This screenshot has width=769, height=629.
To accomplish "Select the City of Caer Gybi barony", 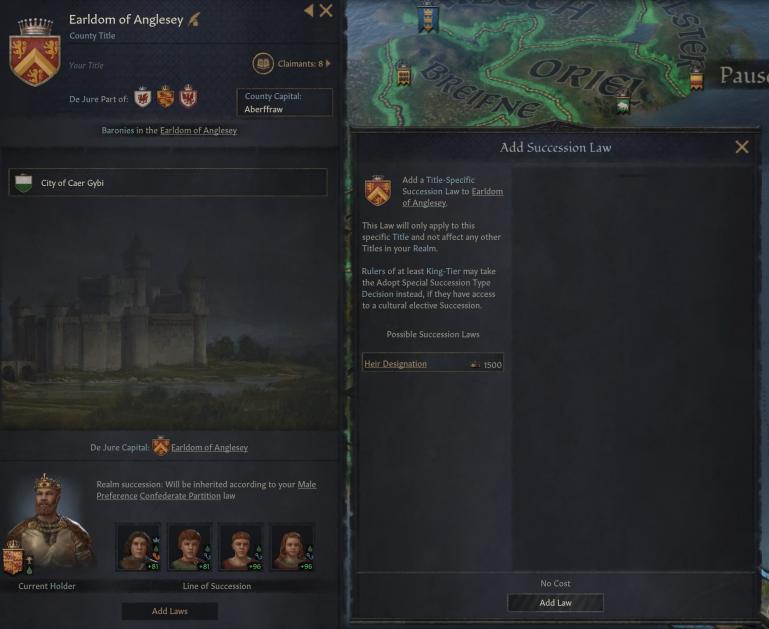I will coord(168,183).
